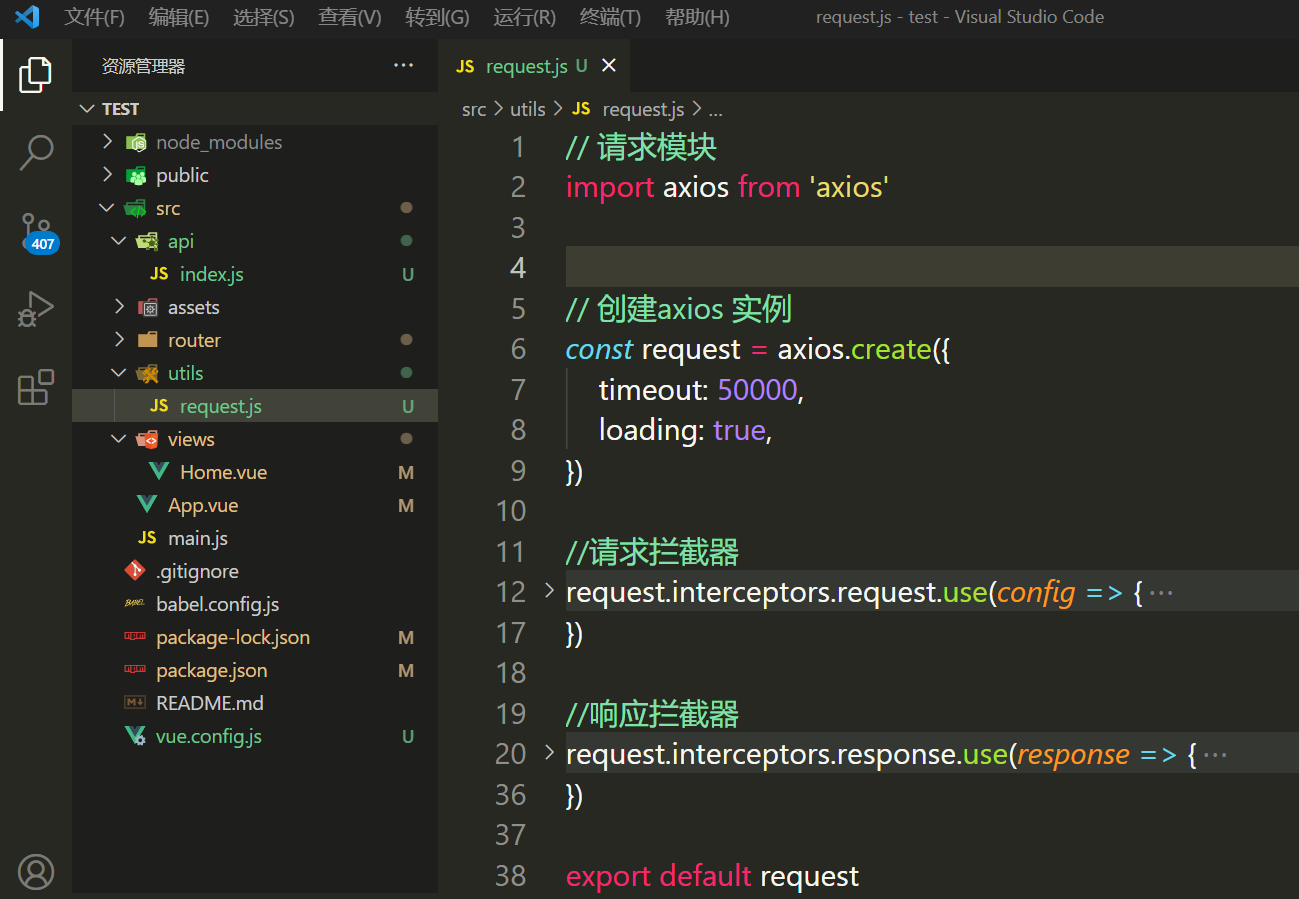Screen dimensions: 1299x899
Task: Click the public folder icon
Action: [136, 175]
